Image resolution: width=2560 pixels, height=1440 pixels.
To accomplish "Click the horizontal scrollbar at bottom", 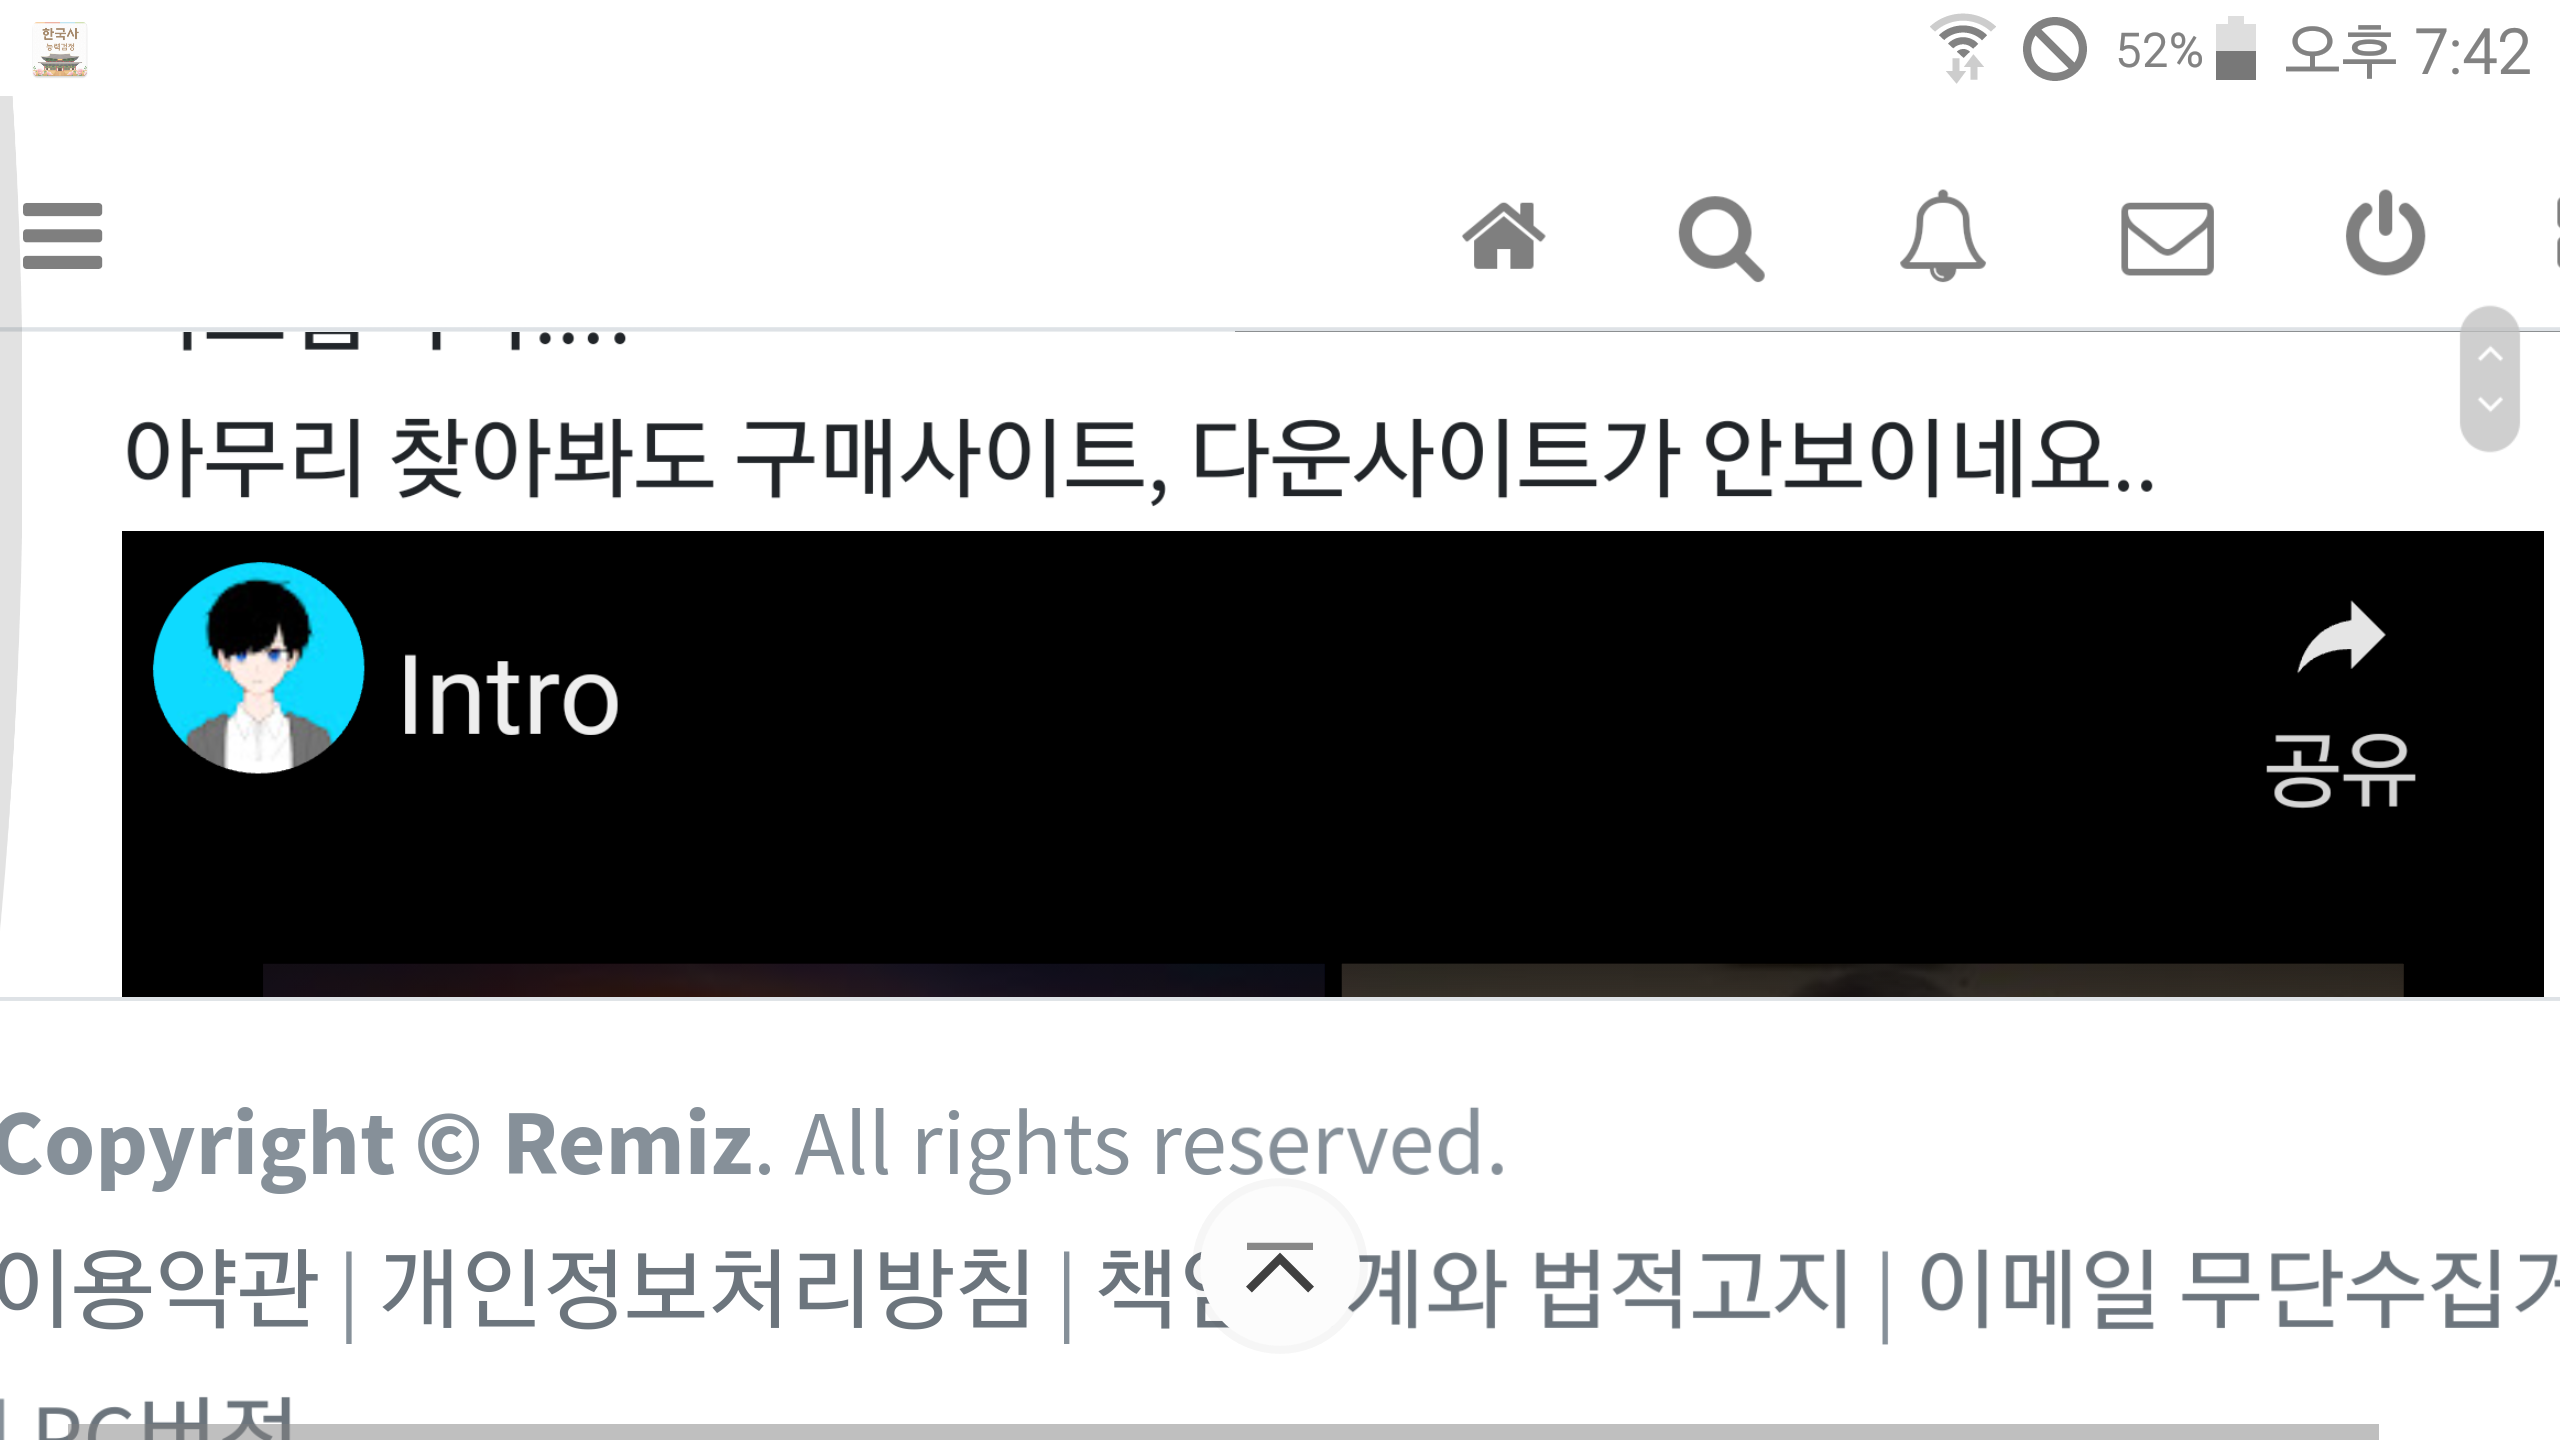I will [x=1190, y=1432].
